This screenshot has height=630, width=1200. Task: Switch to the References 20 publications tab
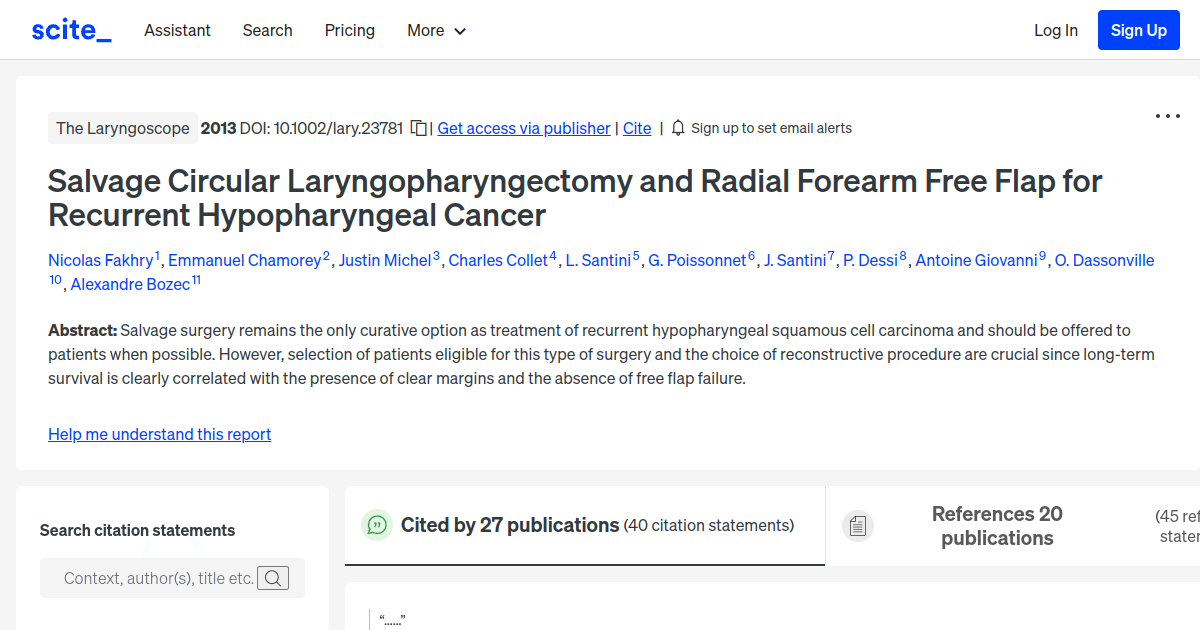click(997, 525)
